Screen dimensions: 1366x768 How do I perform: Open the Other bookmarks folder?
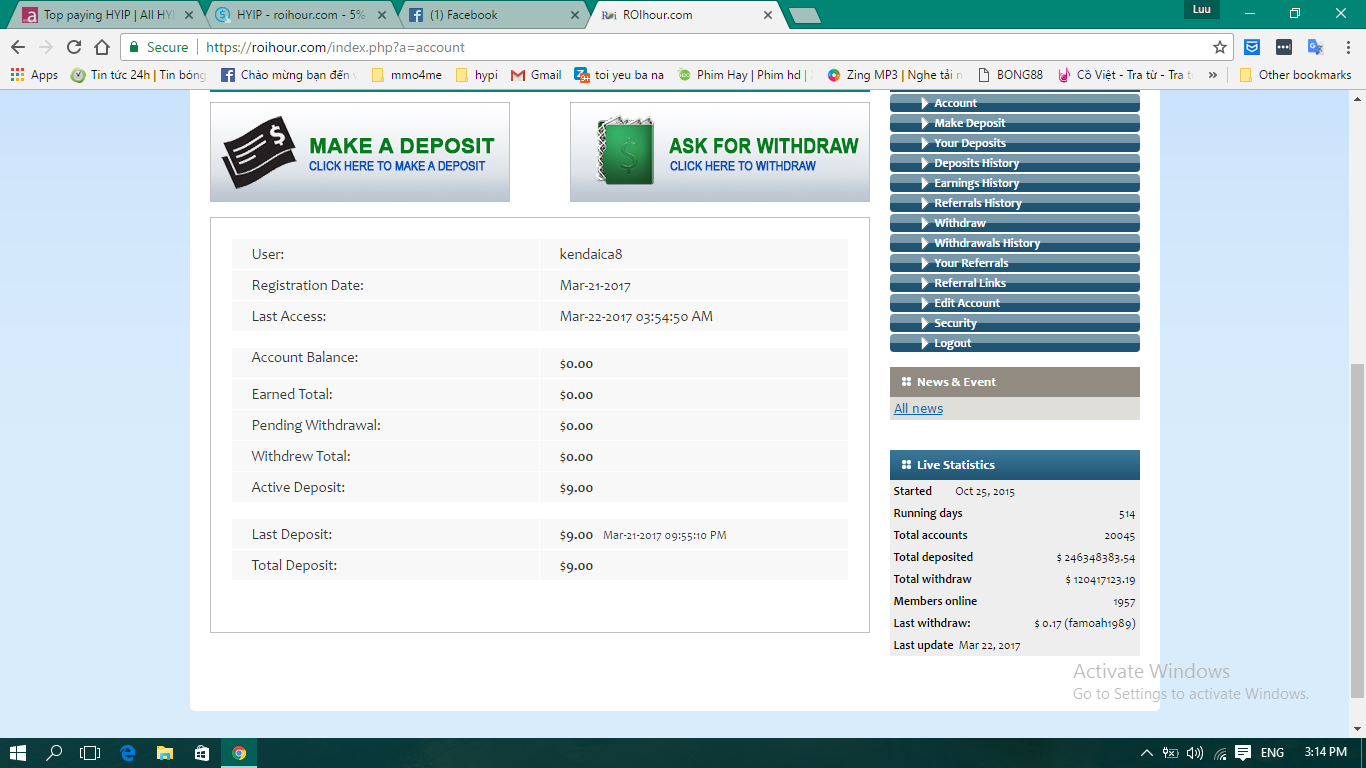pyautogui.click(x=1295, y=75)
